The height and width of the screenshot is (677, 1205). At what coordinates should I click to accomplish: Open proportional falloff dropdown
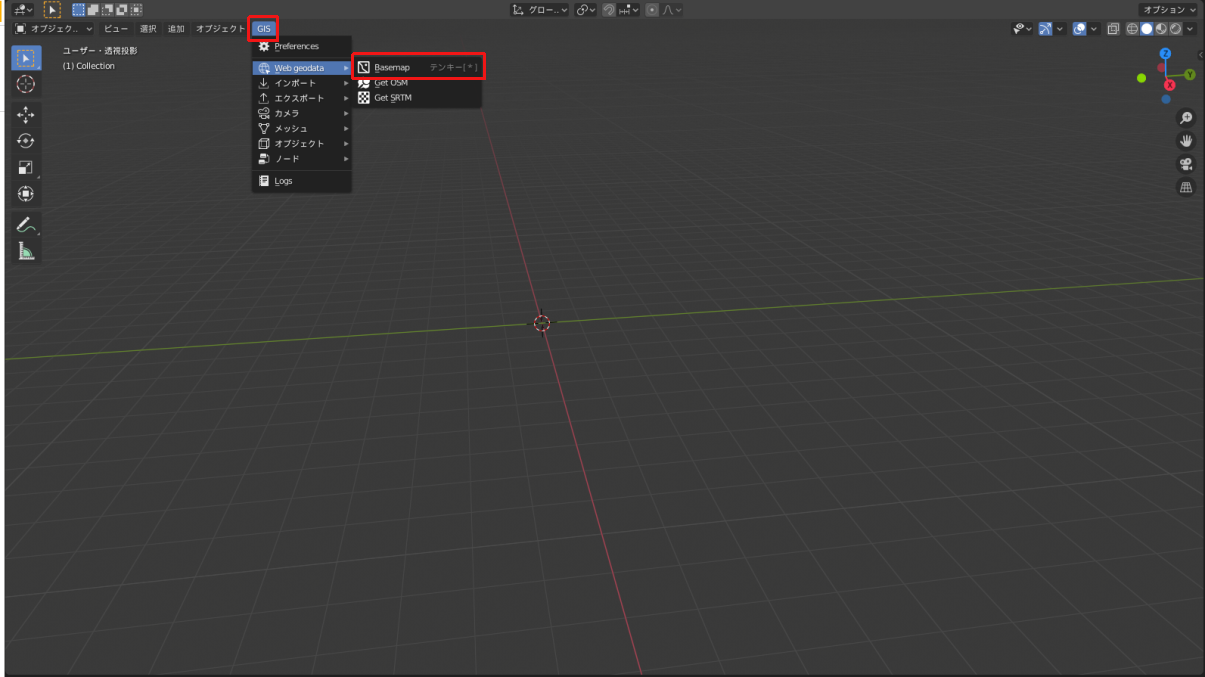(672, 10)
